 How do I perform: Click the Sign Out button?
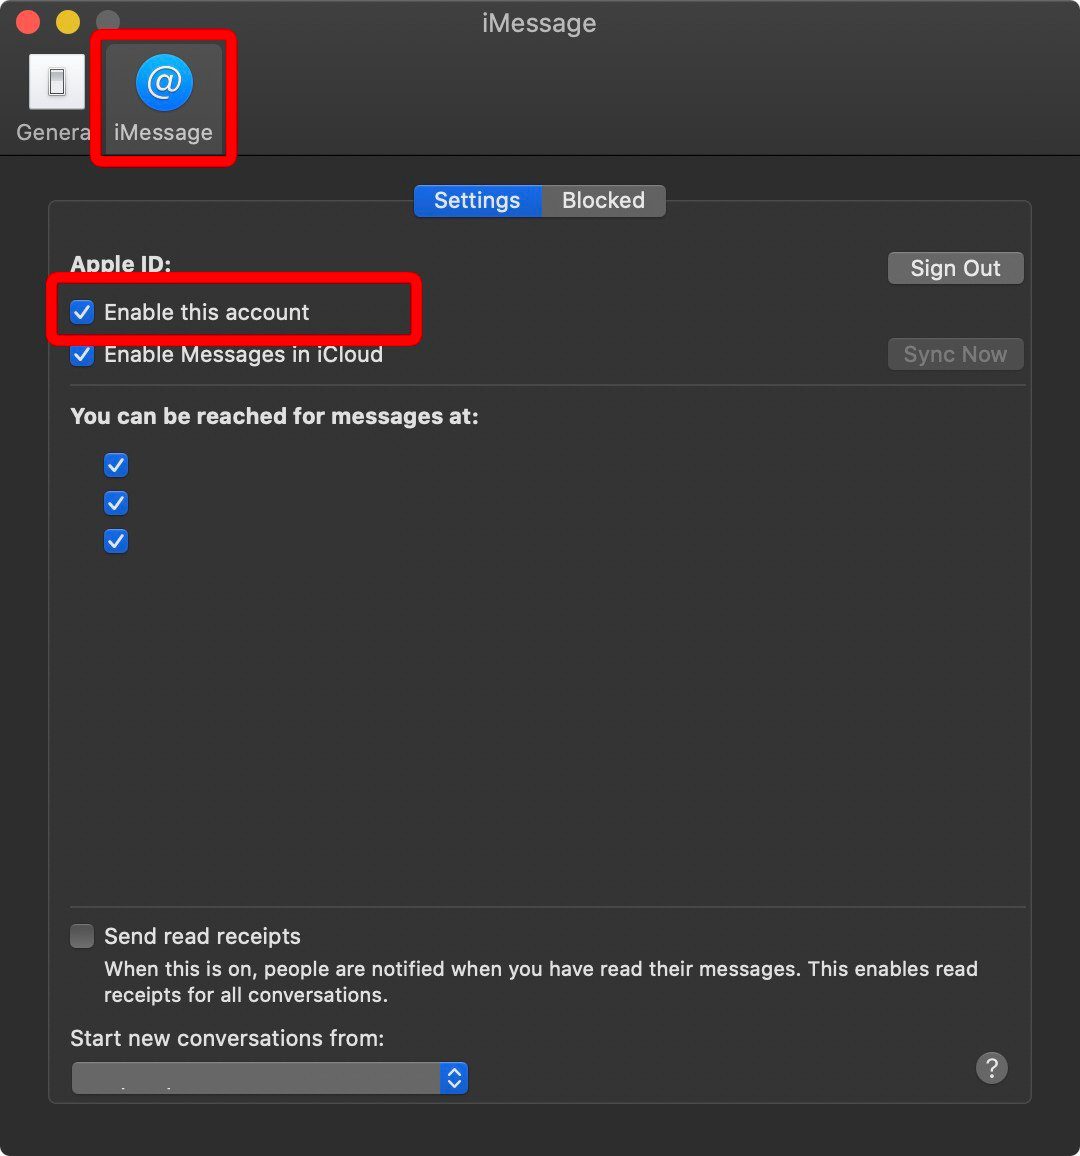pos(955,268)
